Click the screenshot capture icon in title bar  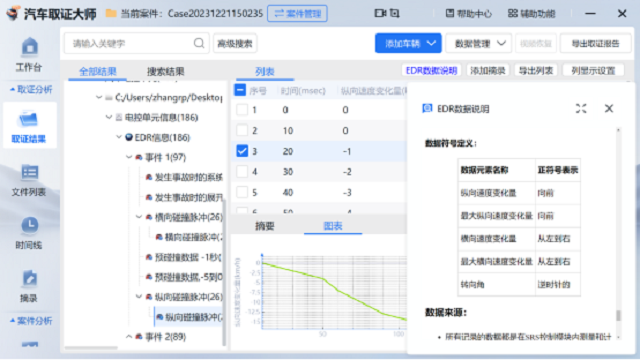(395, 13)
